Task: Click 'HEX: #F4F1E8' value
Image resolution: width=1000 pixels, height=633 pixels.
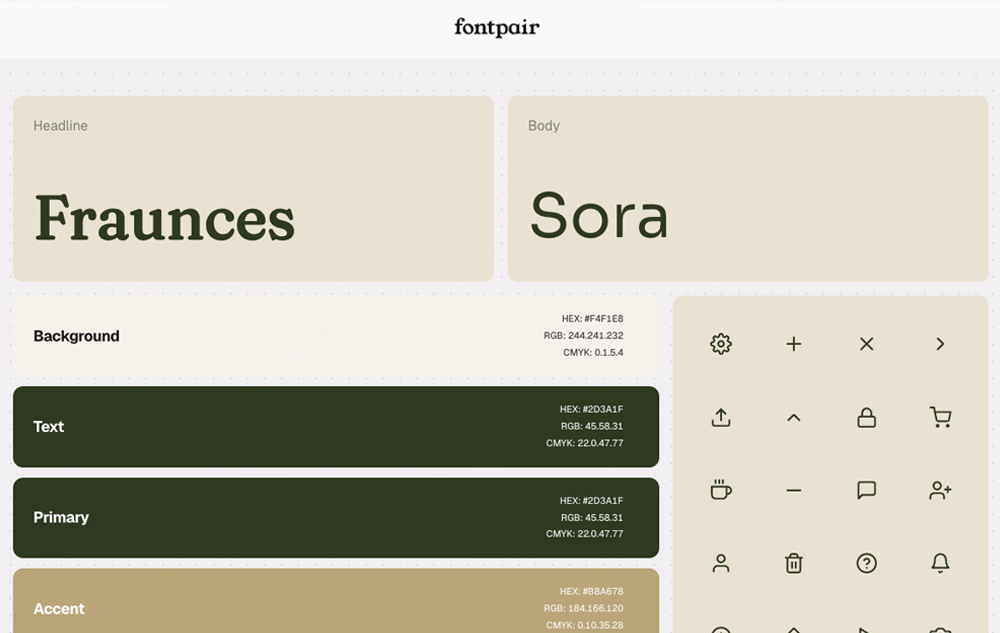Action: coord(592,319)
